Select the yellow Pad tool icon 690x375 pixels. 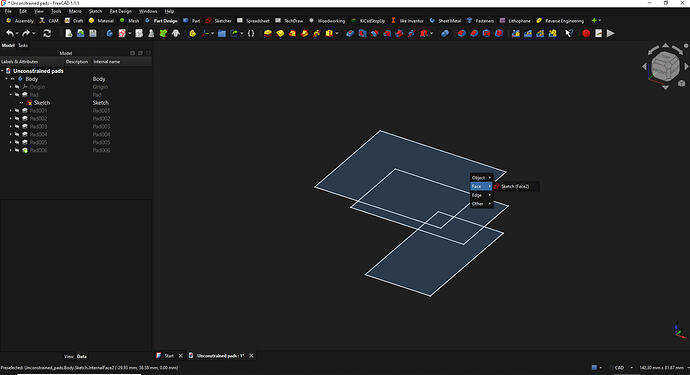click(x=268, y=33)
